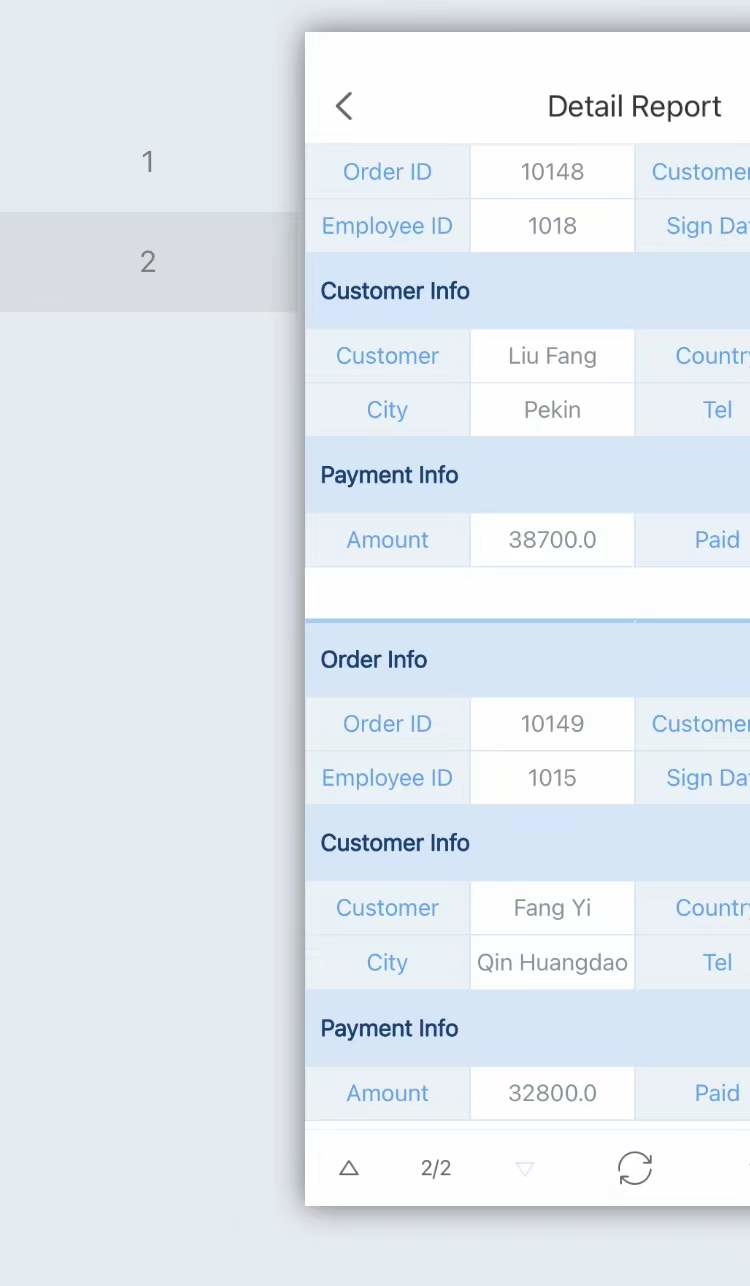Click Customer Info header above Fang Yi

tap(528, 843)
